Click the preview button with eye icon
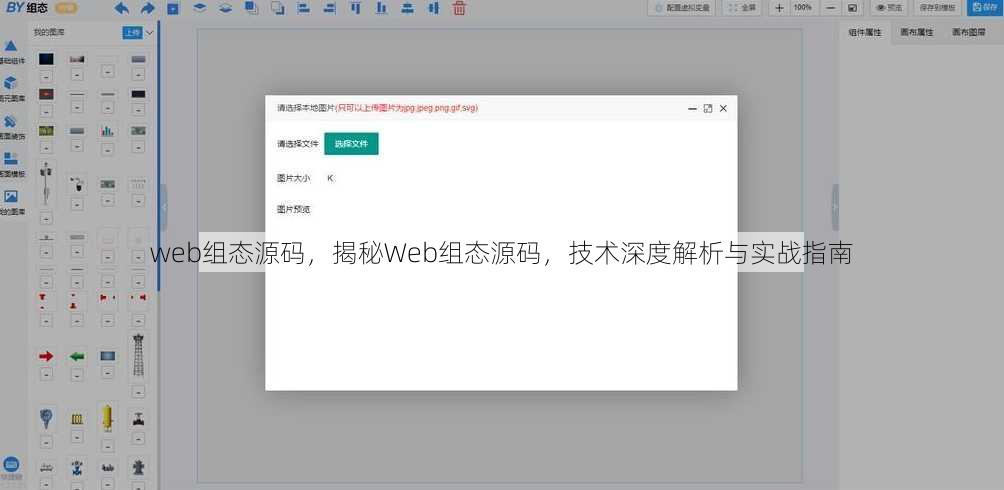 click(x=889, y=8)
